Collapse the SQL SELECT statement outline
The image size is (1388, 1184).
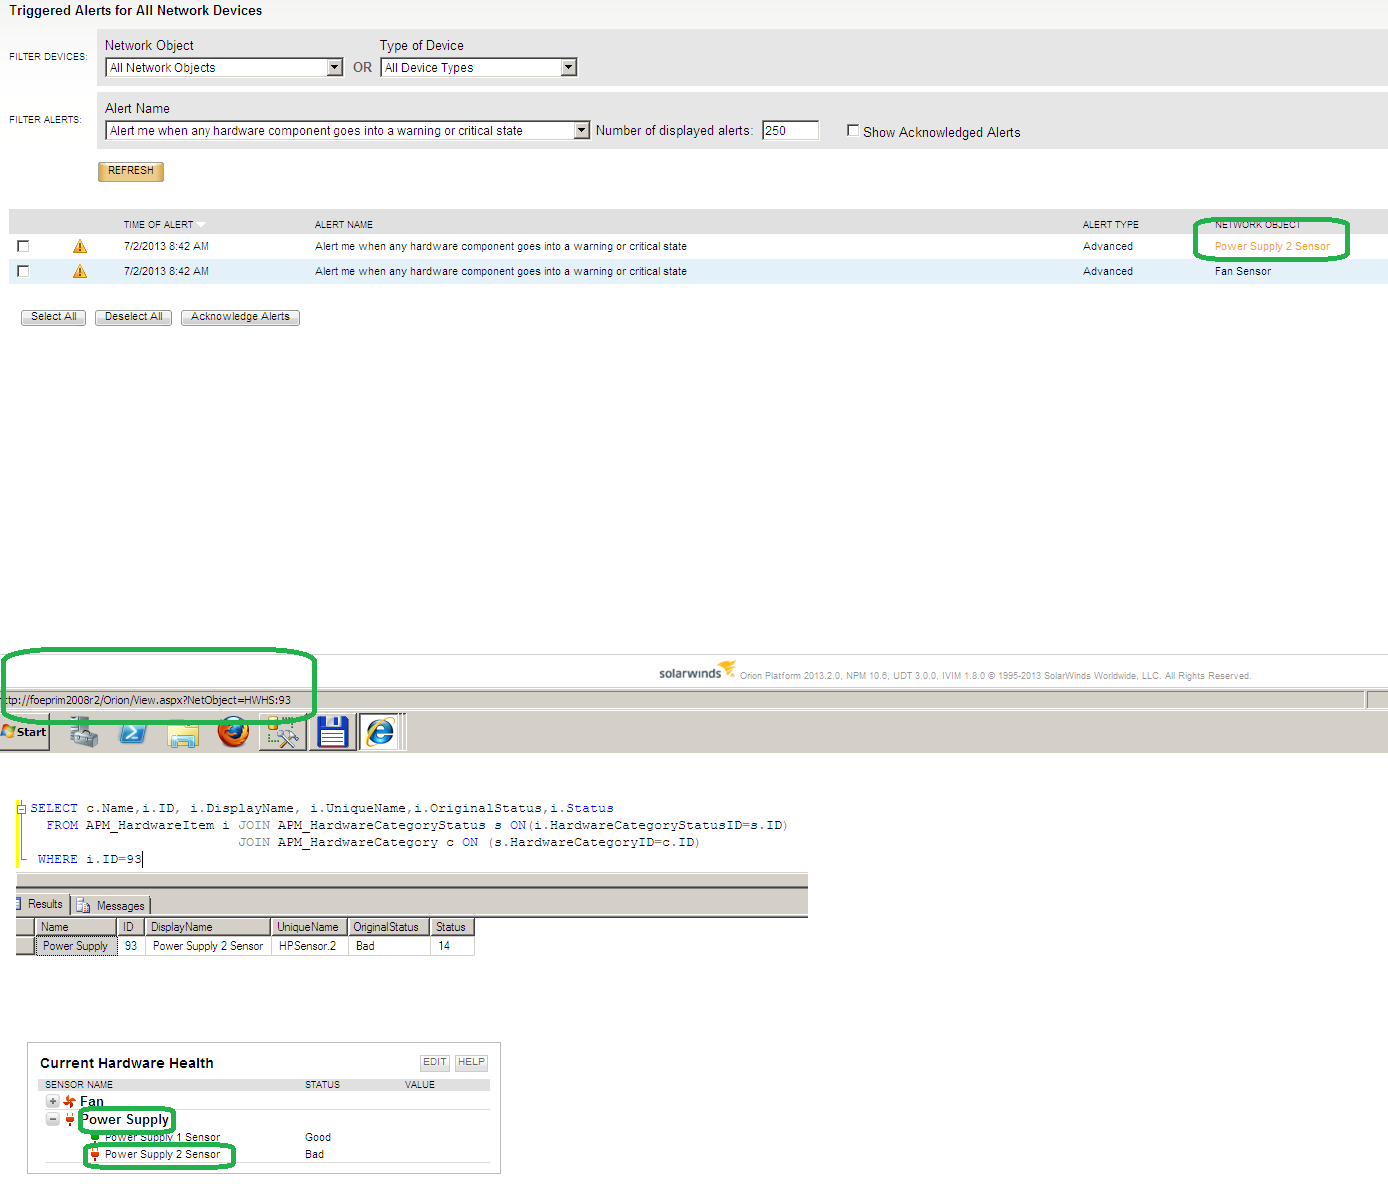click(22, 808)
